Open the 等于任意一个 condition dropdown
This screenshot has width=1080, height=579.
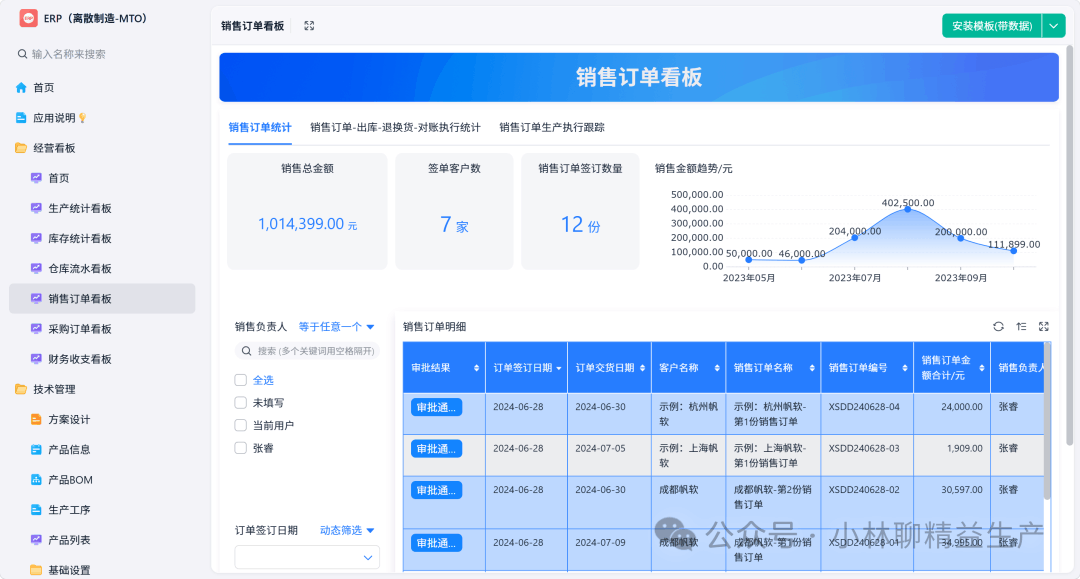click(x=336, y=326)
